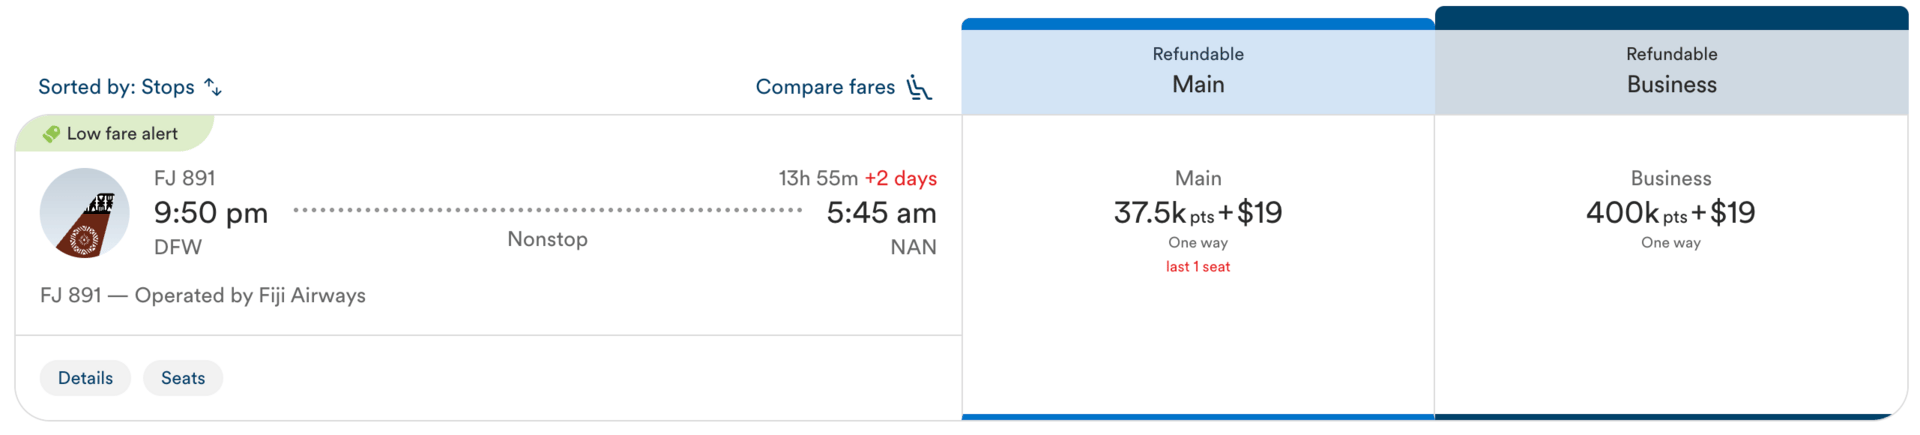Viewport: 1920px width, 435px height.
Task: Click the 5:45 am arrival time
Action: (881, 213)
